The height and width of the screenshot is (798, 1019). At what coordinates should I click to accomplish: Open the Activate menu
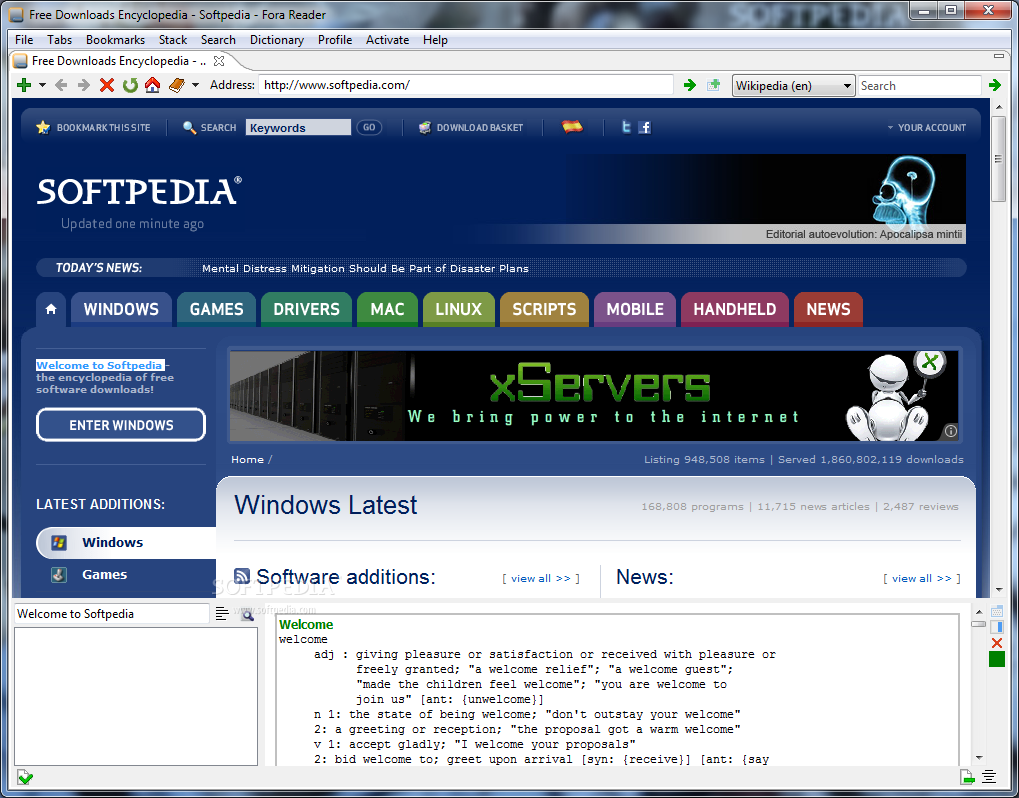click(387, 40)
